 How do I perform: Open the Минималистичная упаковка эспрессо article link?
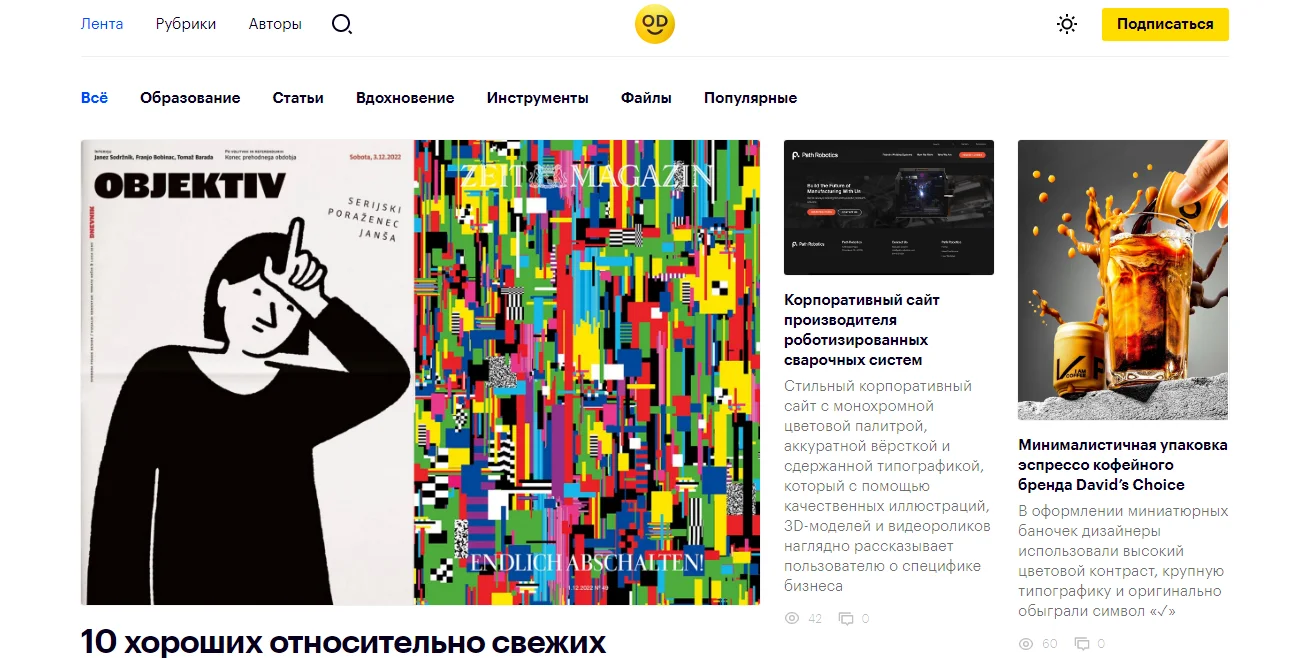1123,465
